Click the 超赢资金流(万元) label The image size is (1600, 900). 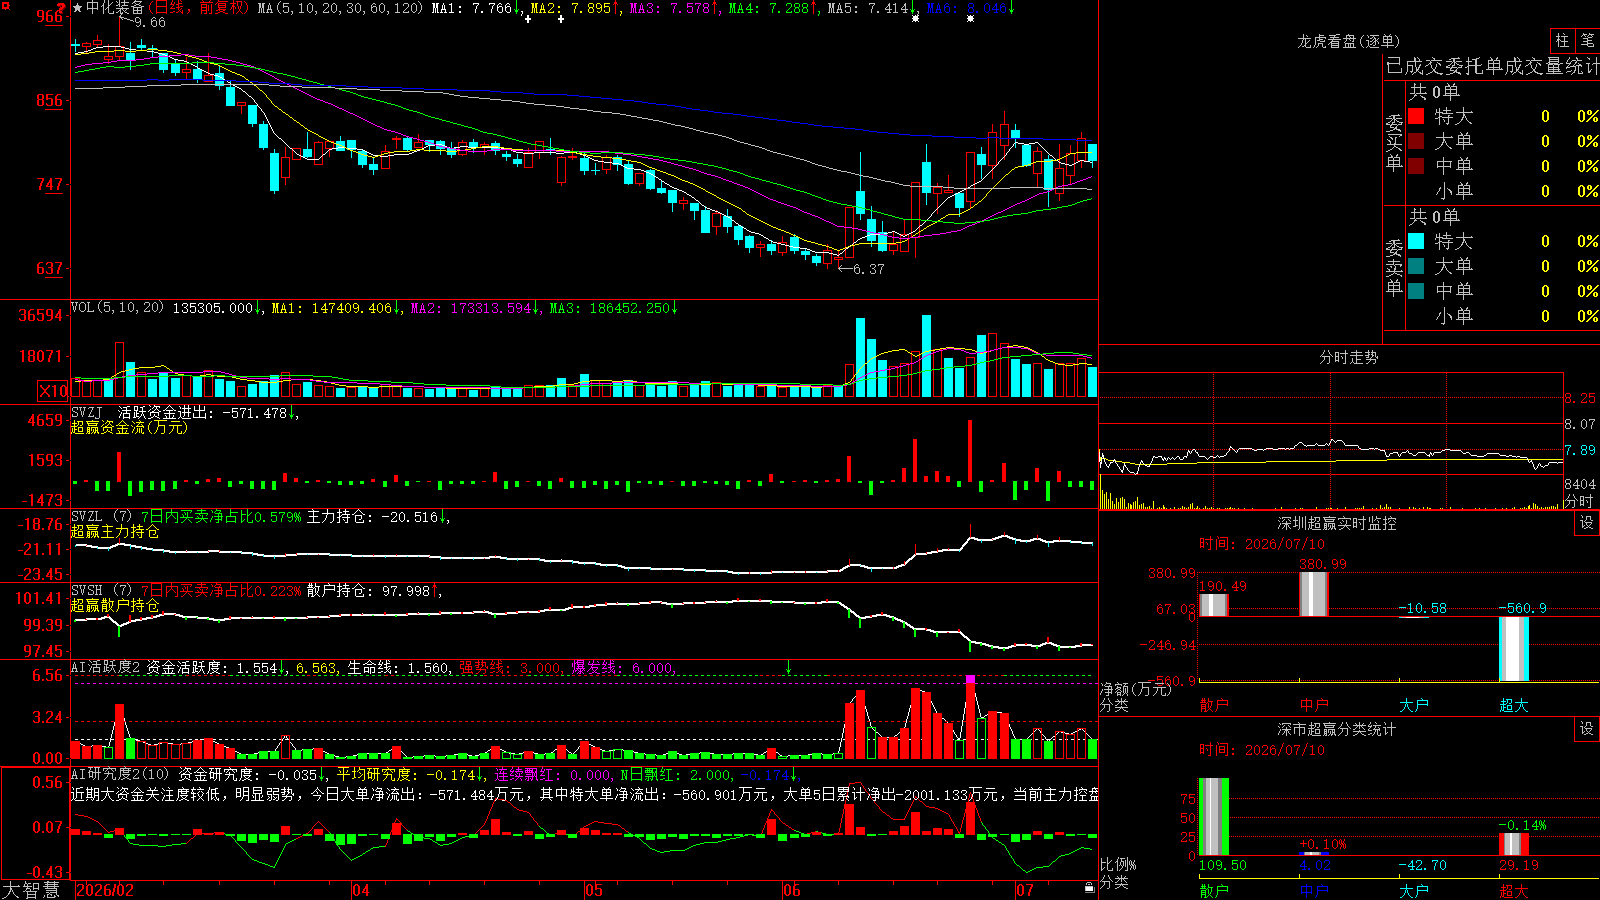point(129,427)
